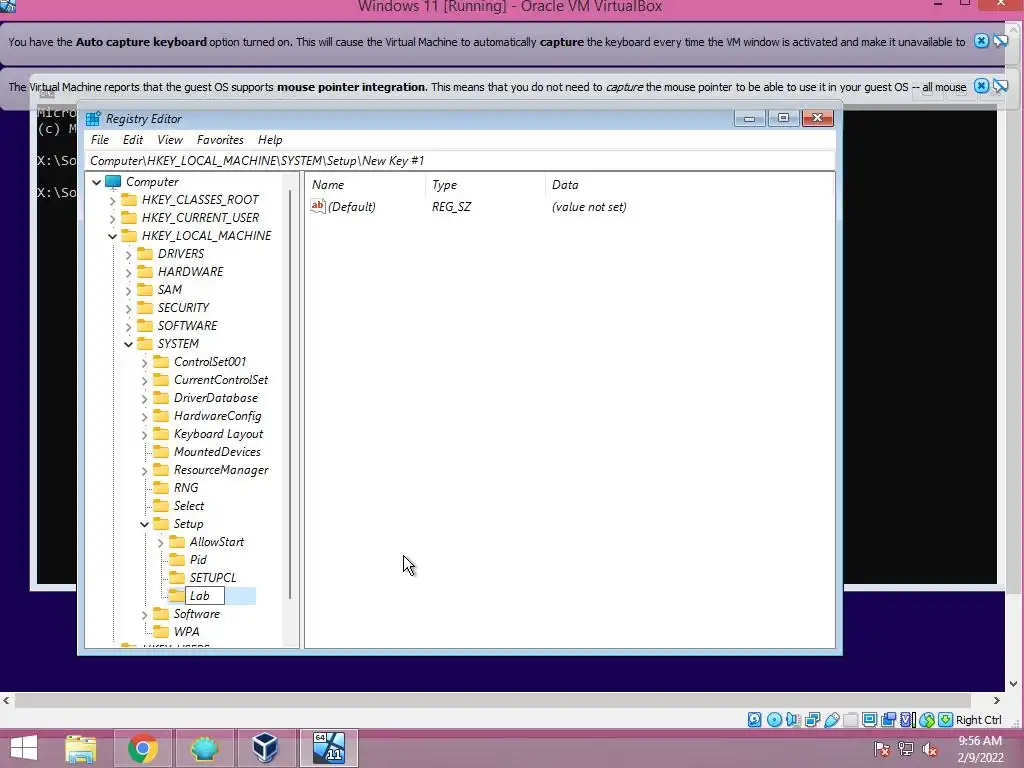Suppress future mouse pointer integration messages icon
The width and height of the screenshot is (1024, 768).
click(1000, 86)
